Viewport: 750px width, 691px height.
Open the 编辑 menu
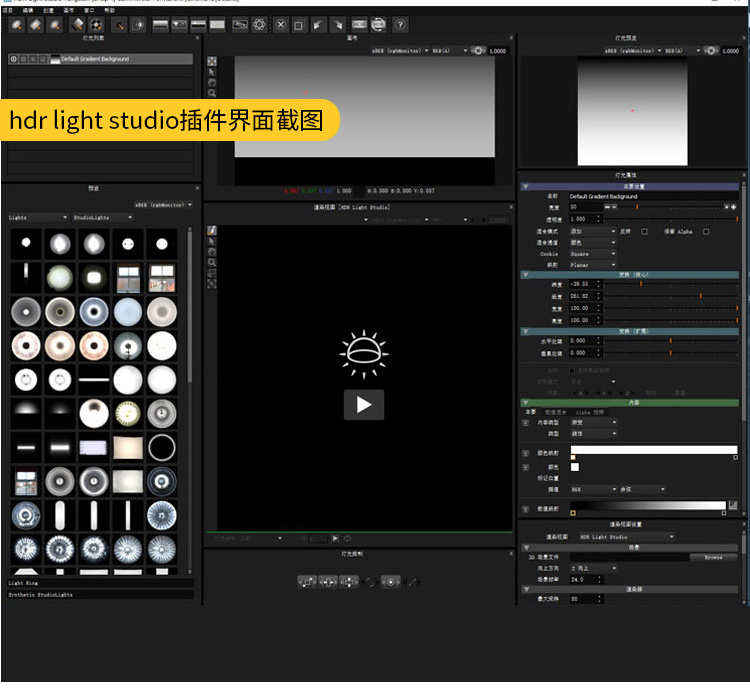click(28, 10)
